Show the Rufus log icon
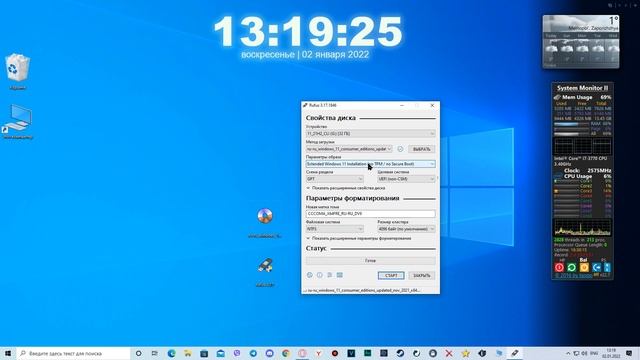The image size is (640, 360). pos(340,275)
